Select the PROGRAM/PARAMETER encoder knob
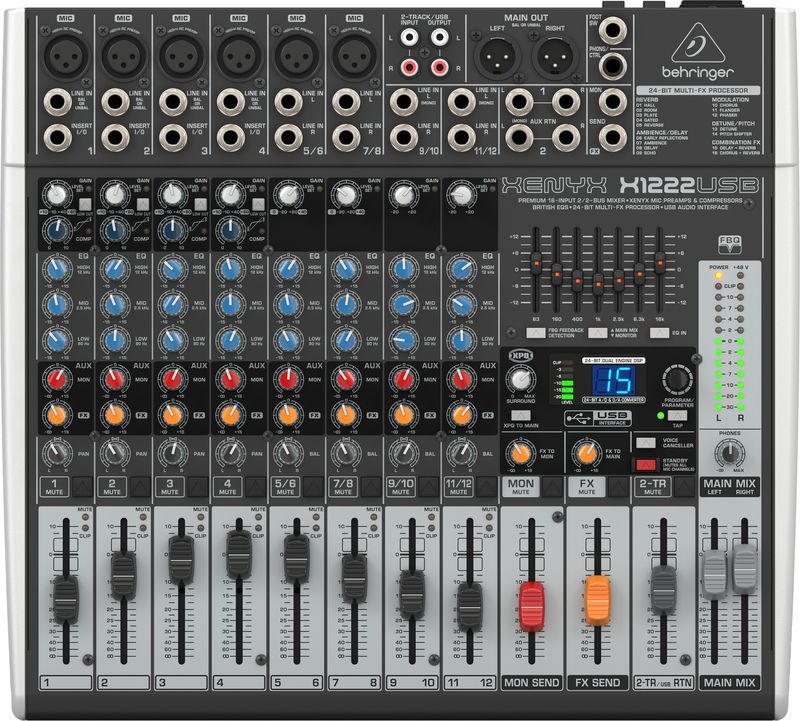 (678, 380)
